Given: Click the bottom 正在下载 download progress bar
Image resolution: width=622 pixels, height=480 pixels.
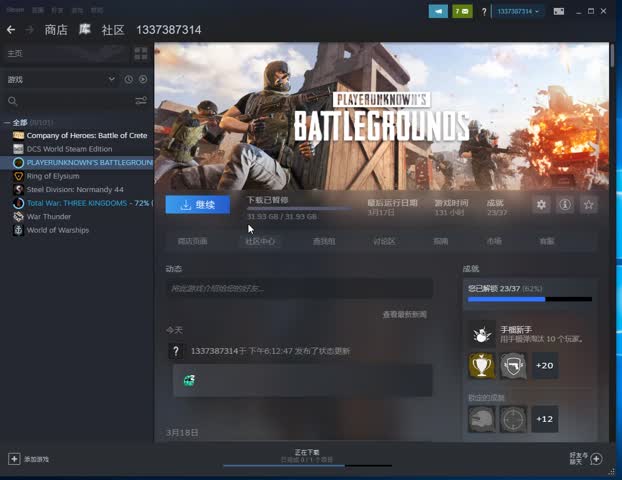Looking at the screenshot, I should 307,466.
